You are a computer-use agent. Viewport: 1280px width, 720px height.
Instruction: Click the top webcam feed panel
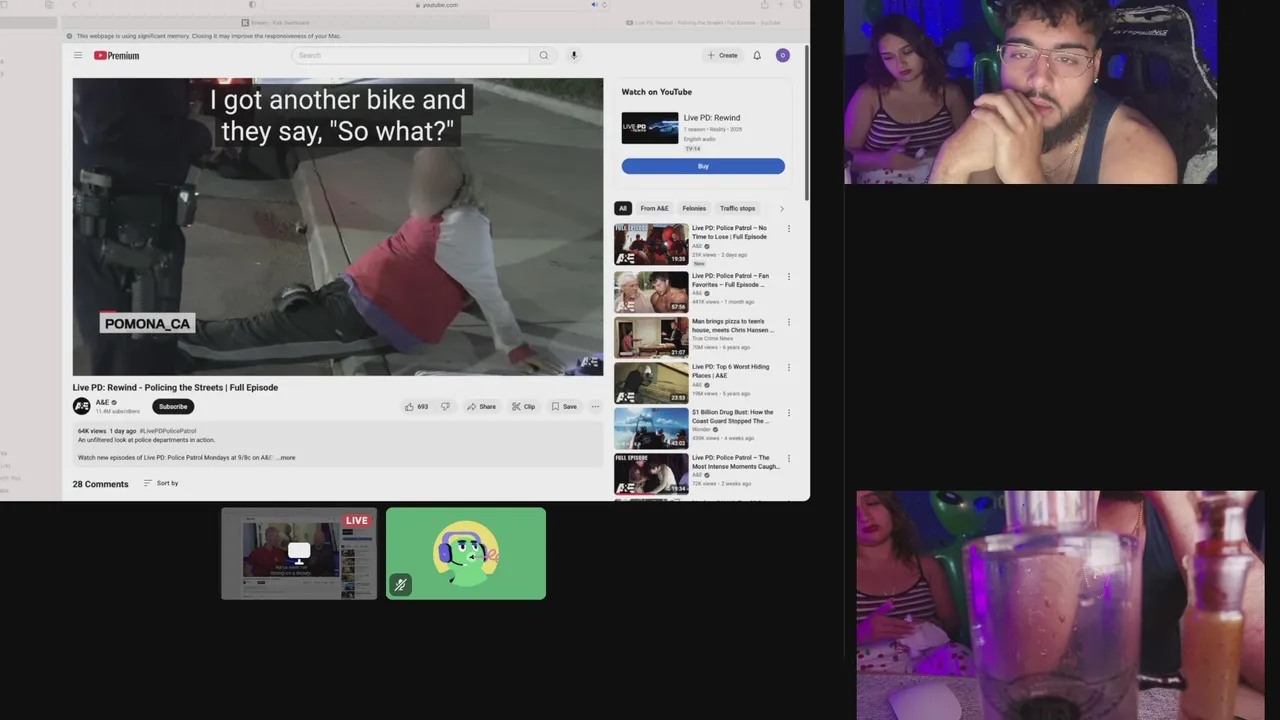(1030, 92)
